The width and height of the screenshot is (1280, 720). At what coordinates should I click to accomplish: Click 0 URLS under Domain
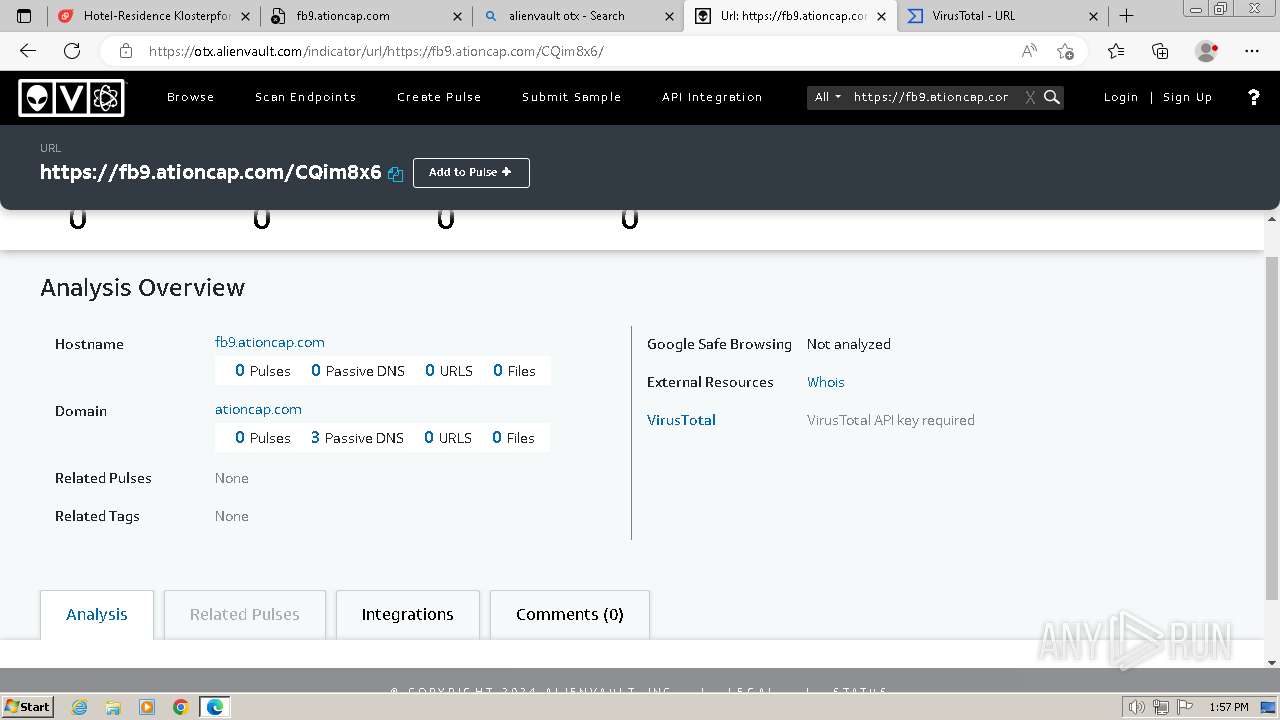[x=448, y=438]
